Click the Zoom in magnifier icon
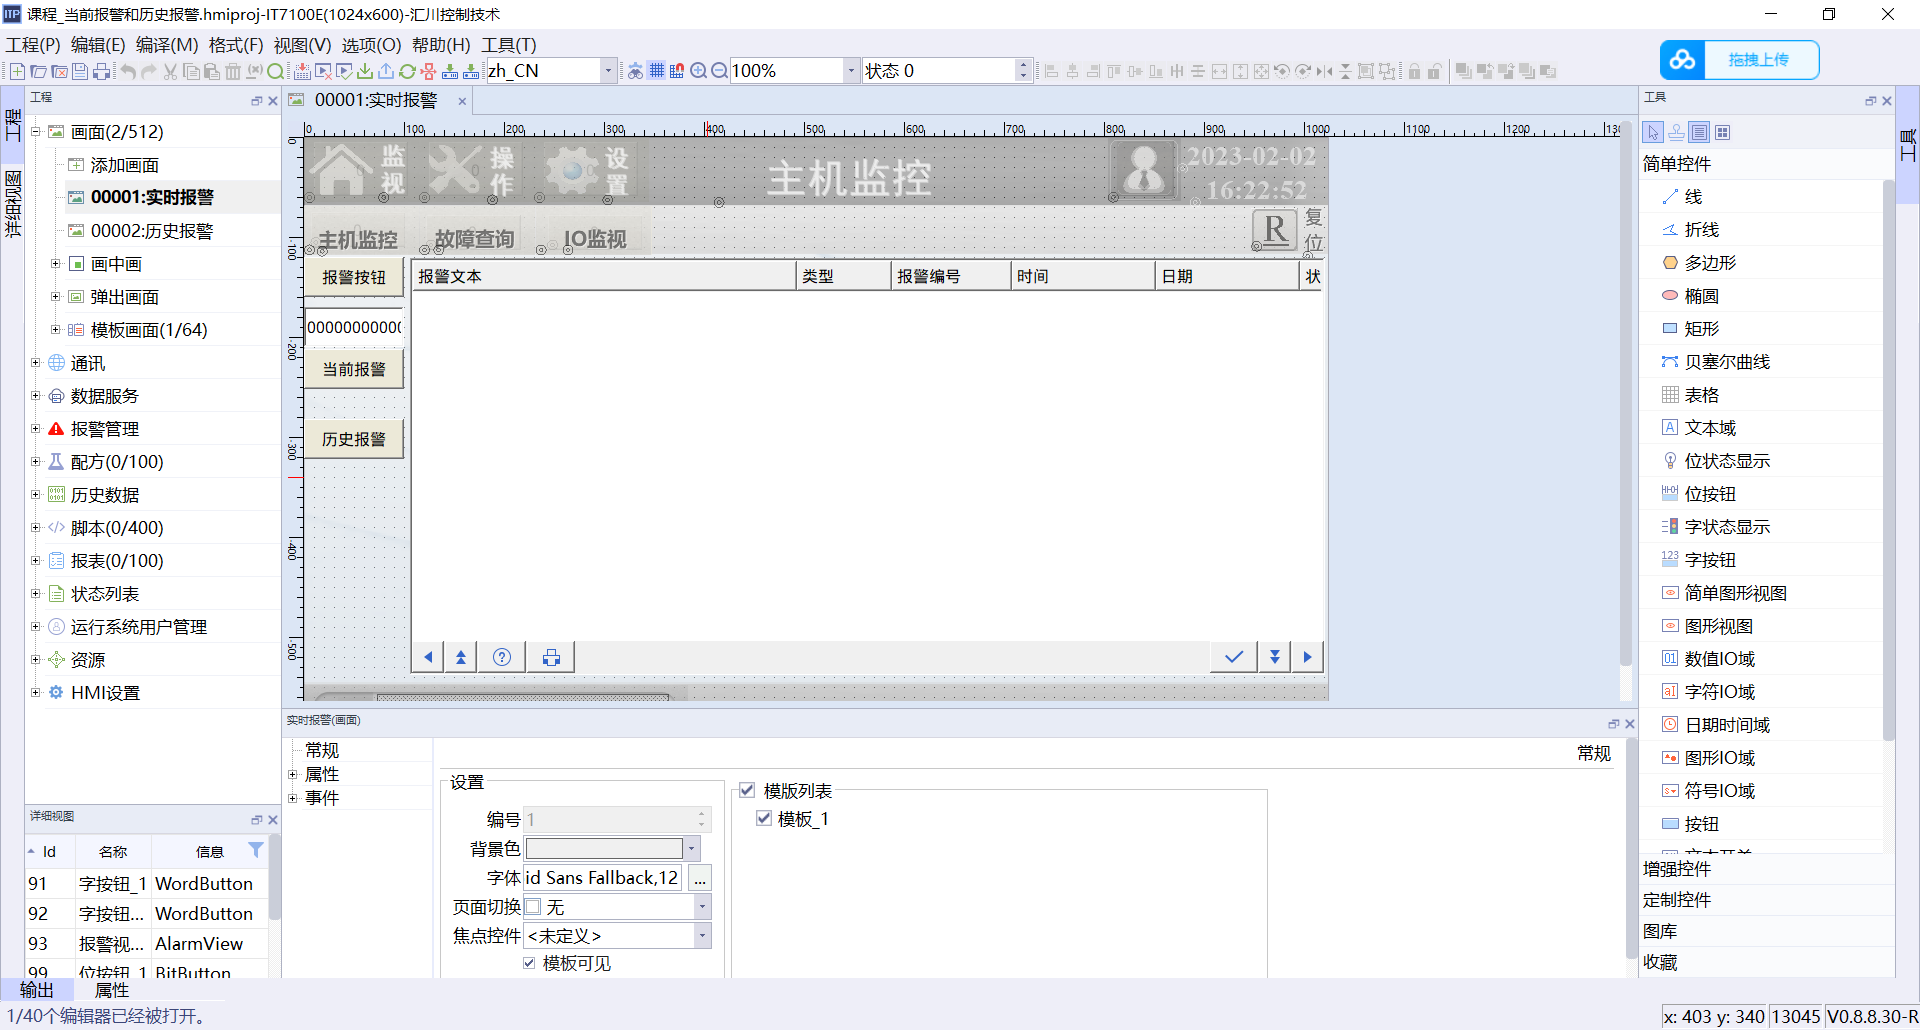 click(x=698, y=71)
